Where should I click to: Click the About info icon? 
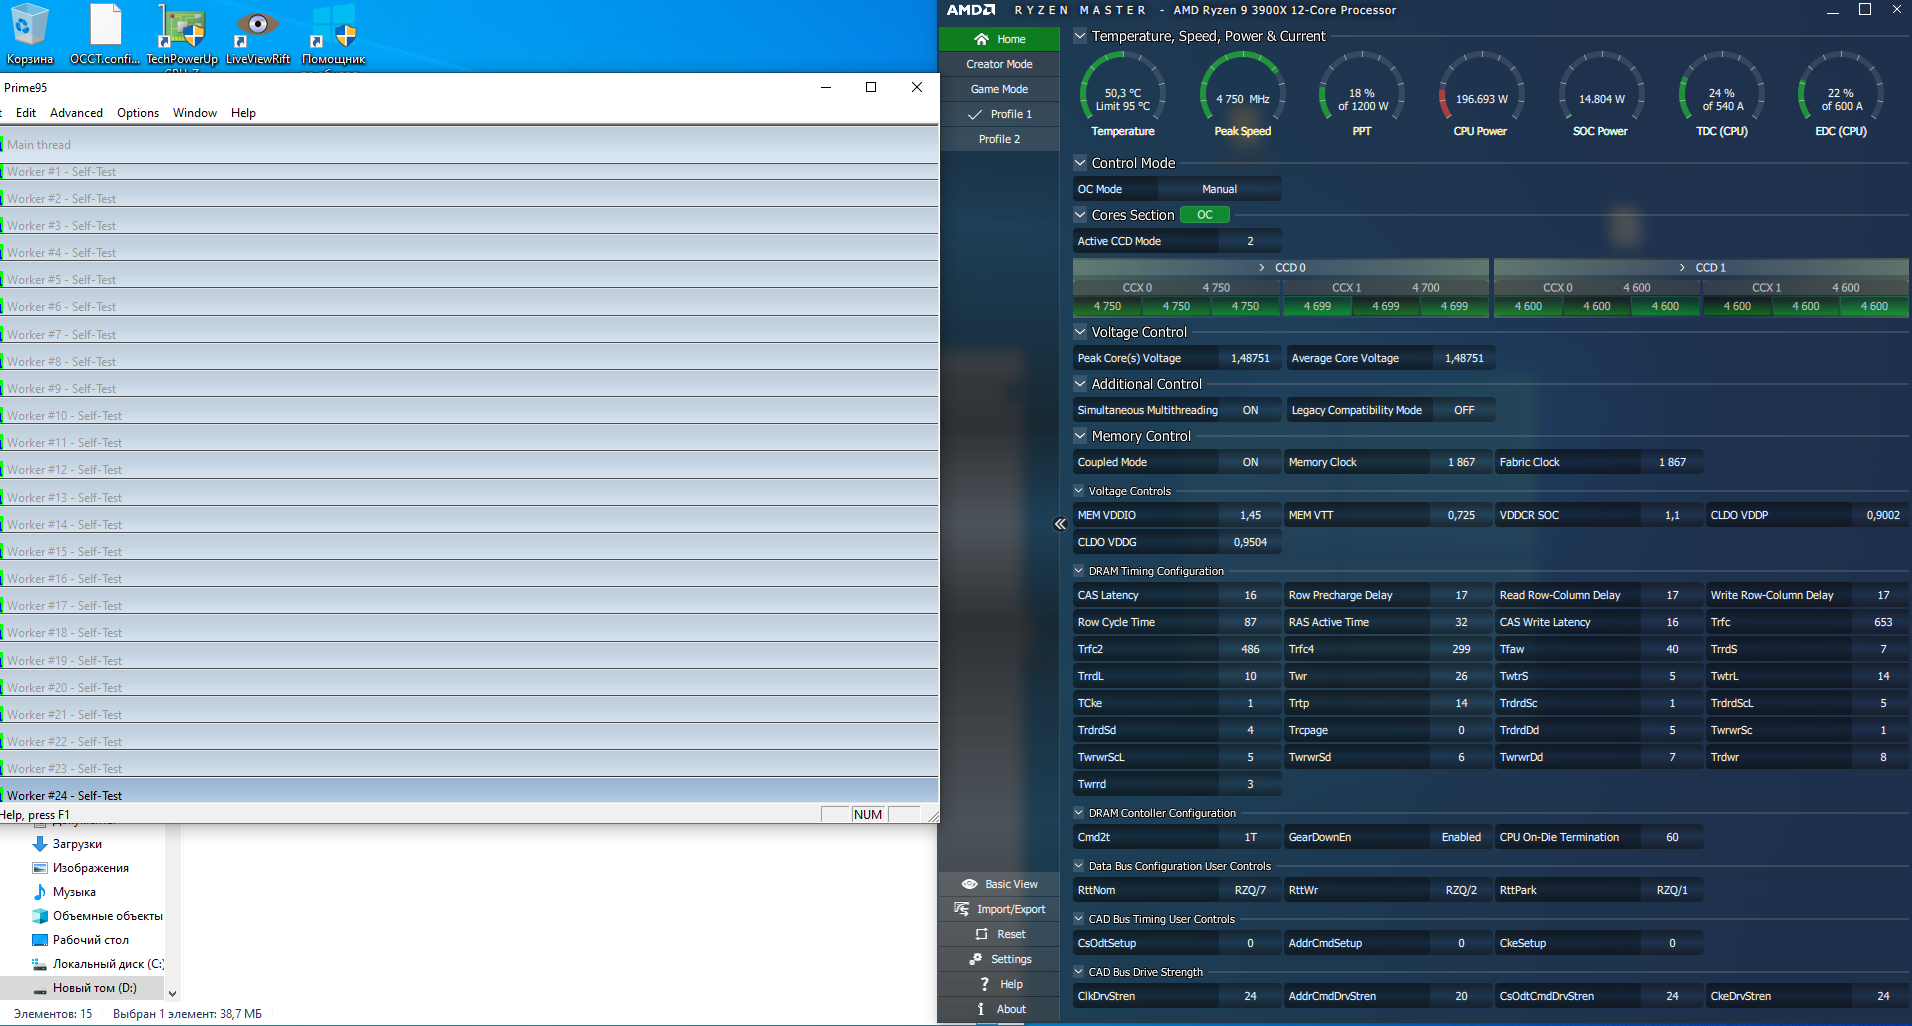coord(981,1009)
